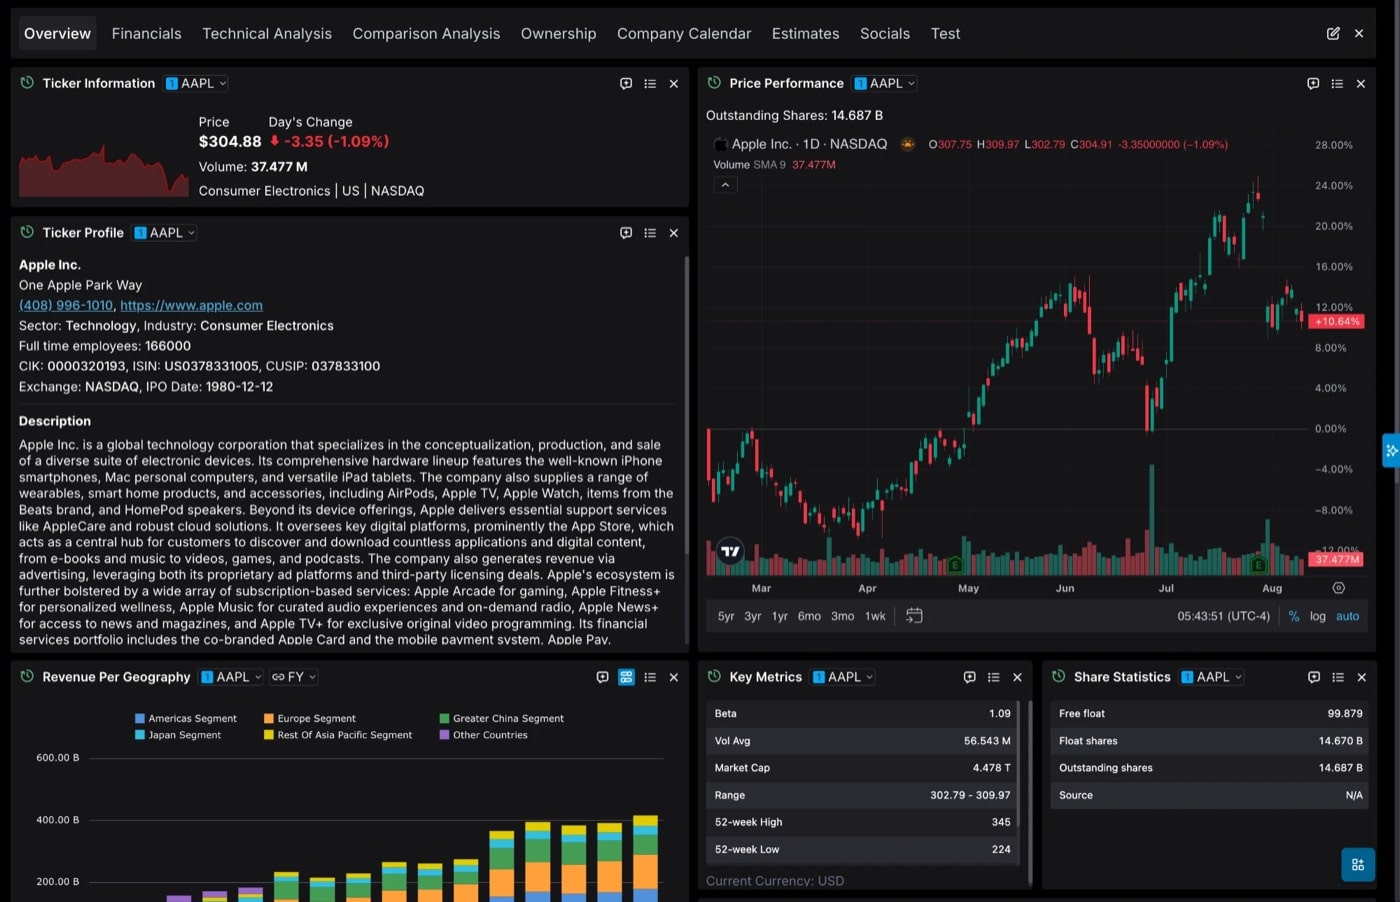Open the list settings icon in Price Performance
The image size is (1400, 902).
tap(1337, 84)
